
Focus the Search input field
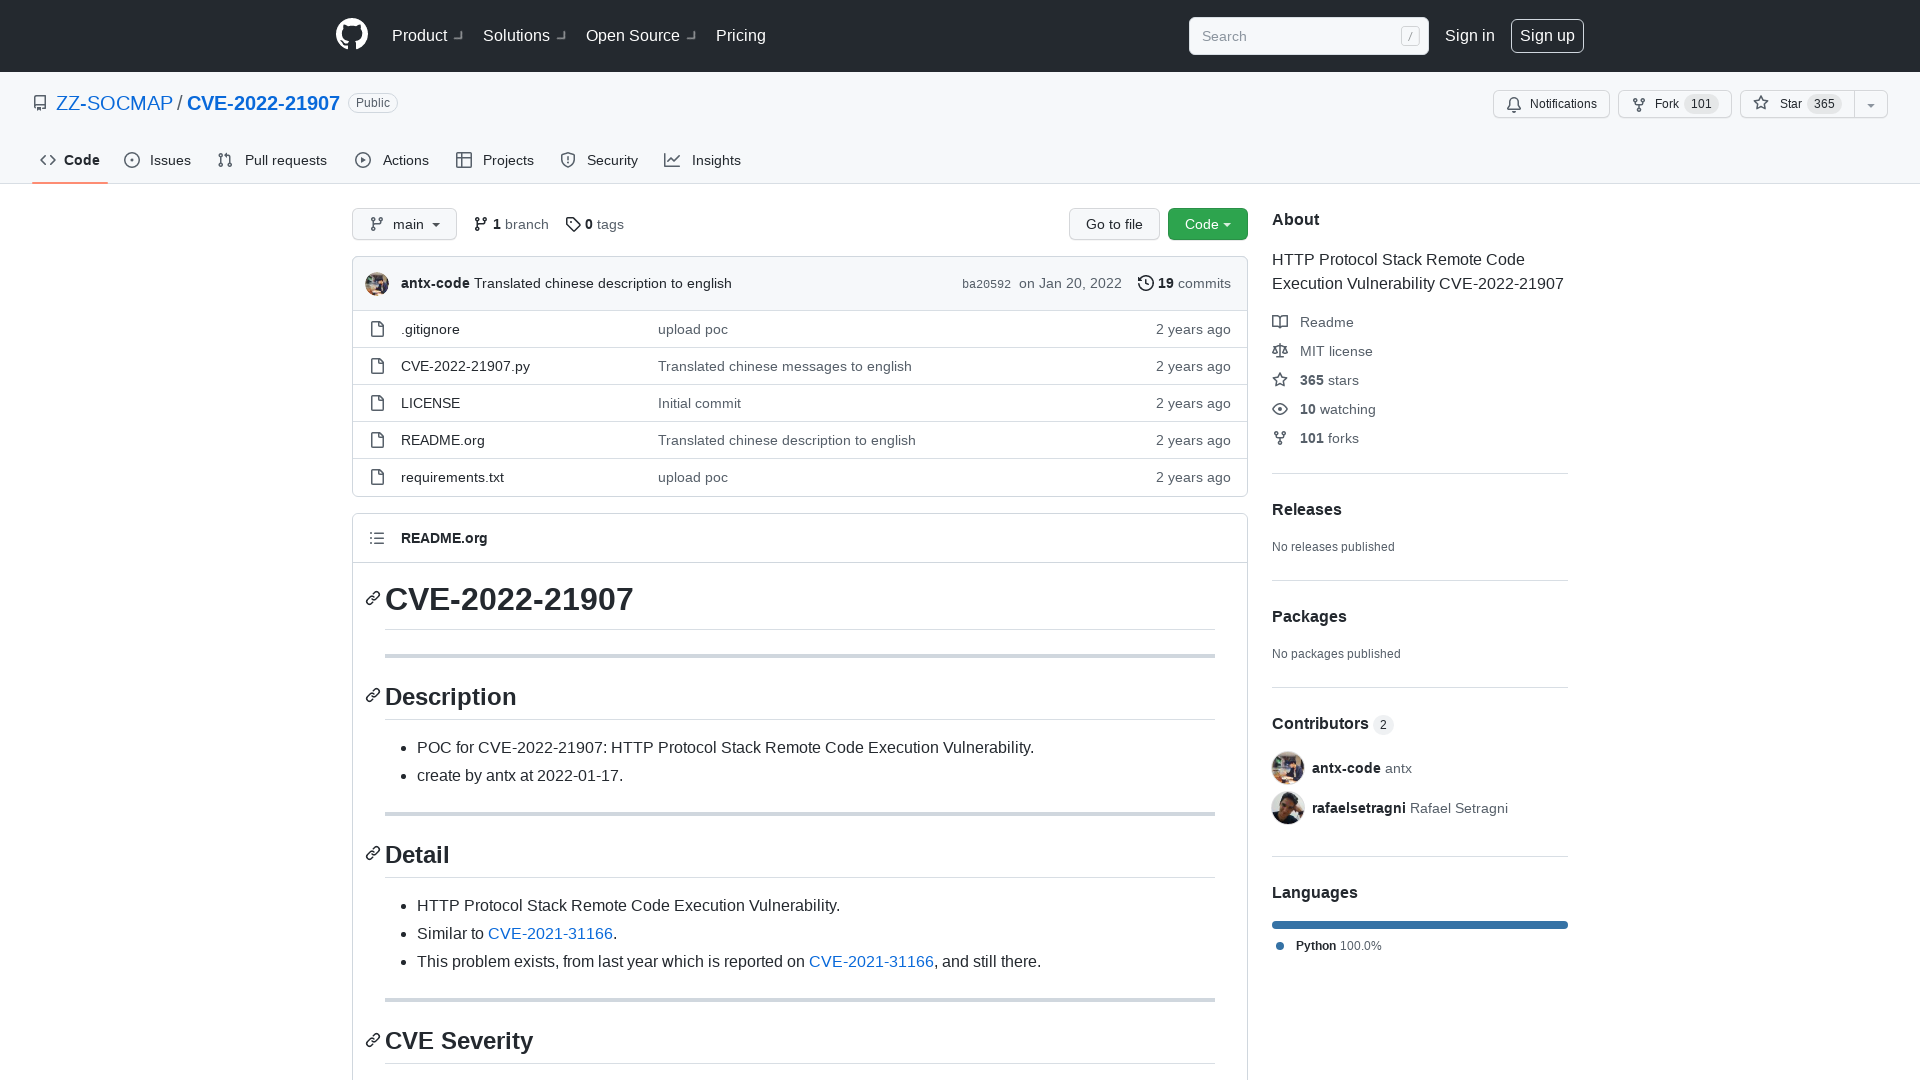coord(1308,36)
